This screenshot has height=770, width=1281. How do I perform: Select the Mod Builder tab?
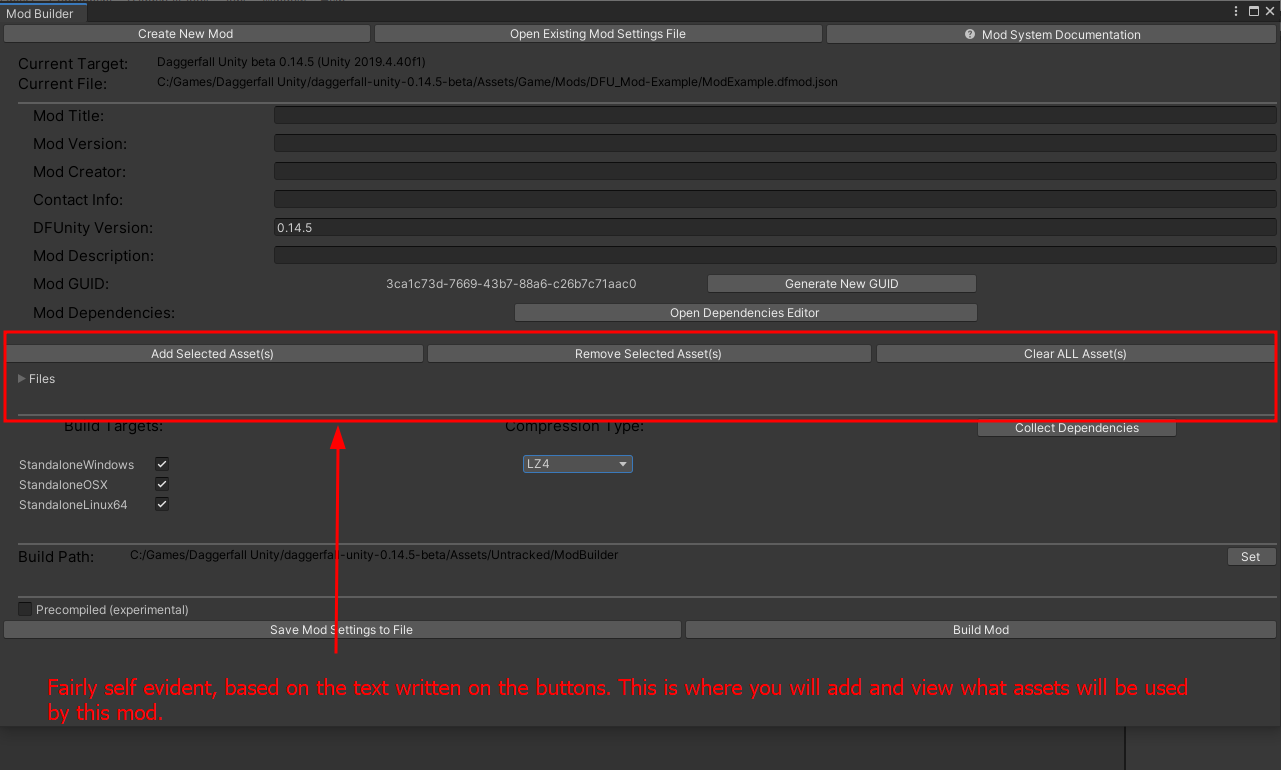pos(43,13)
